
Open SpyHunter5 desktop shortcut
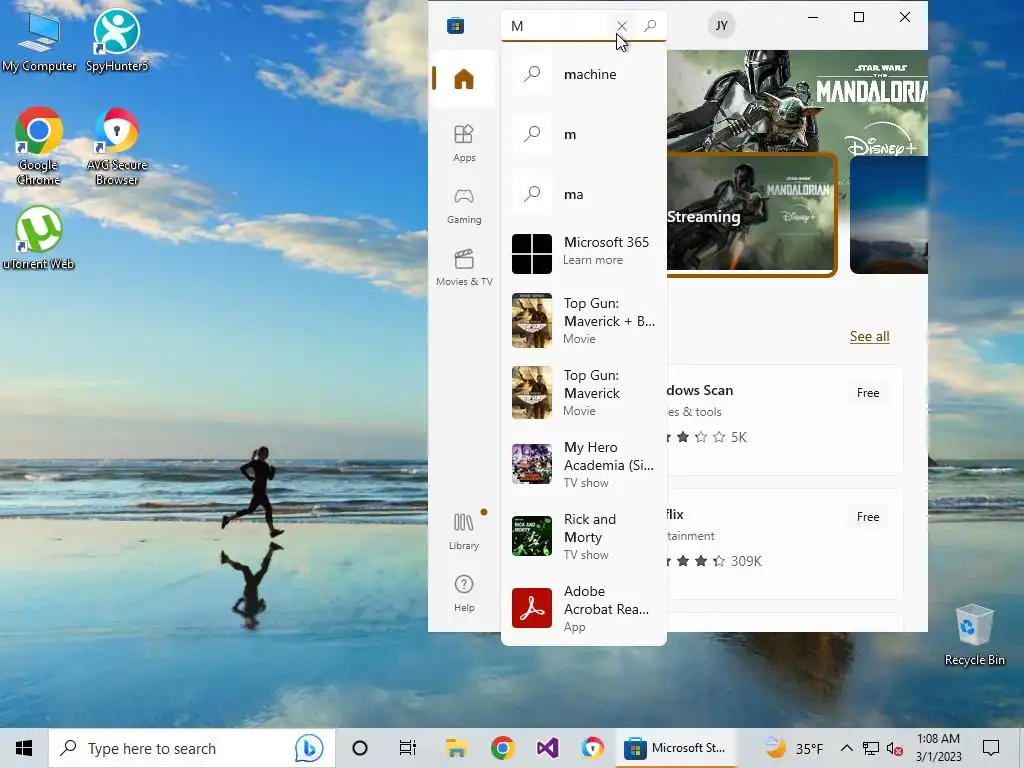point(117,40)
